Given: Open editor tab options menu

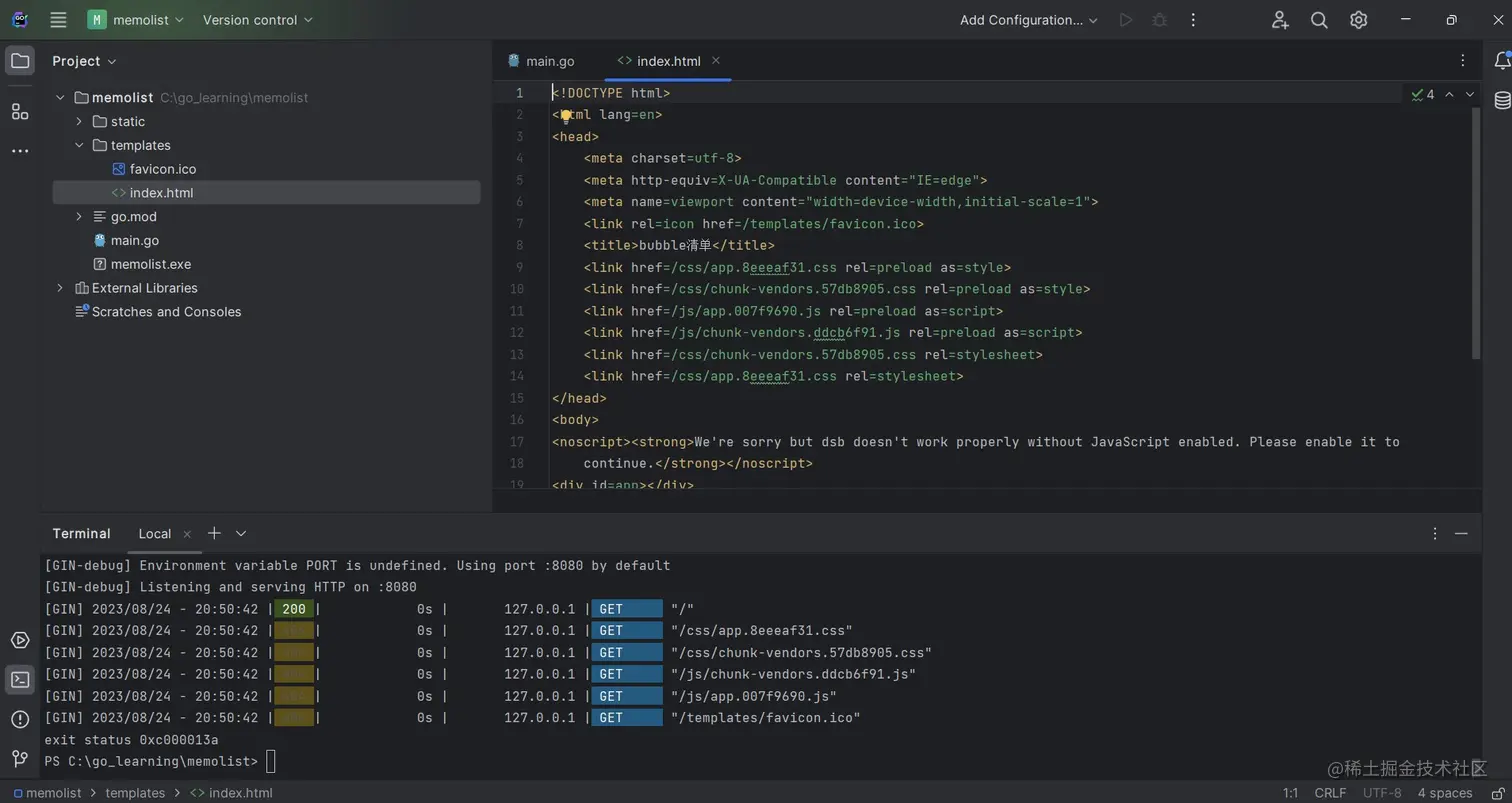Looking at the screenshot, I should tap(1463, 61).
